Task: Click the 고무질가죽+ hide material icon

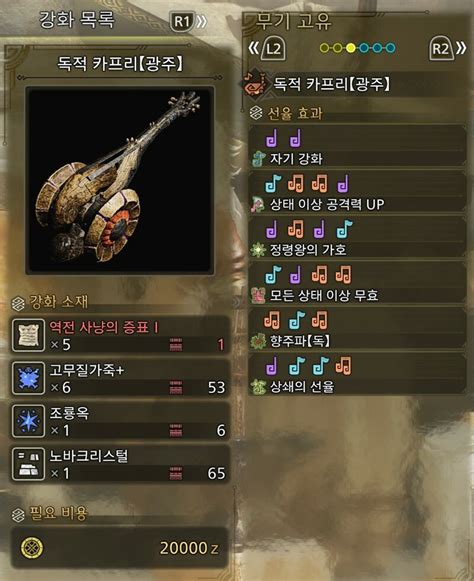Action: coord(28,378)
